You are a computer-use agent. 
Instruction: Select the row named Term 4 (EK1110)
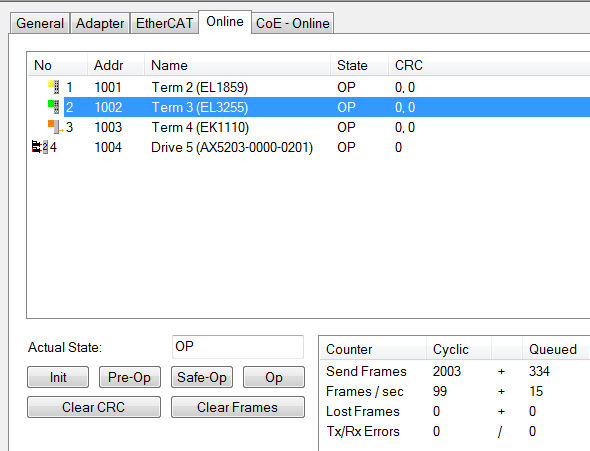coord(309,127)
